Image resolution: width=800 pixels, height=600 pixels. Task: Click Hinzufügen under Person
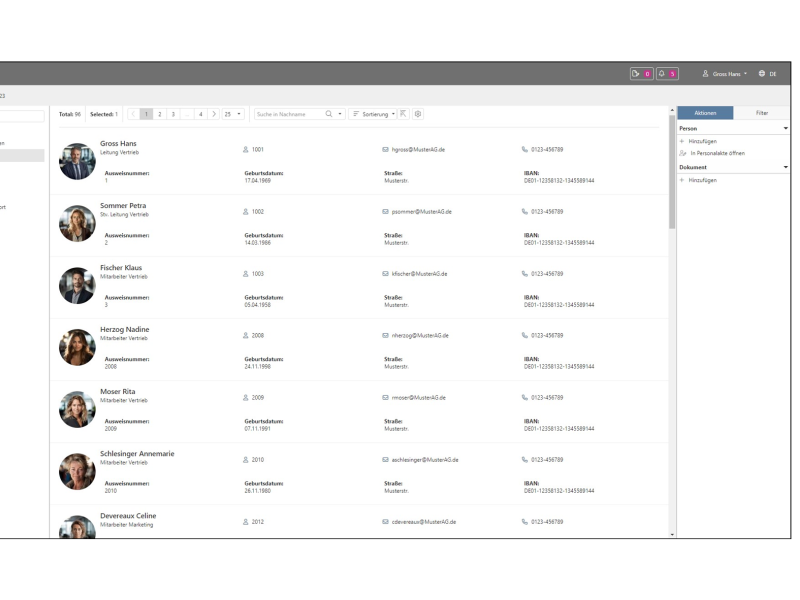click(702, 141)
